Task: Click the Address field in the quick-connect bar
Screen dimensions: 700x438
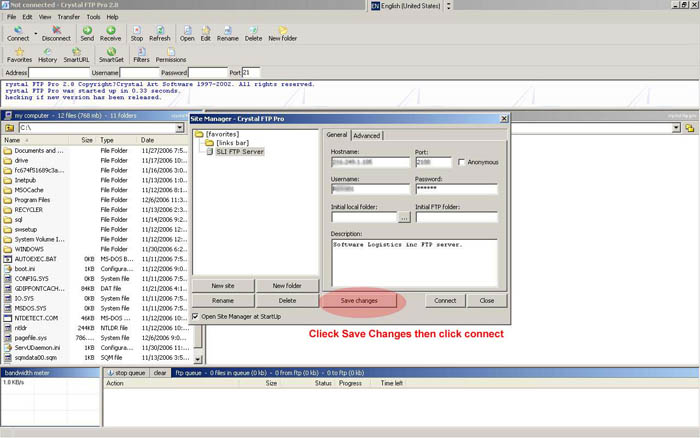Action: click(x=59, y=72)
